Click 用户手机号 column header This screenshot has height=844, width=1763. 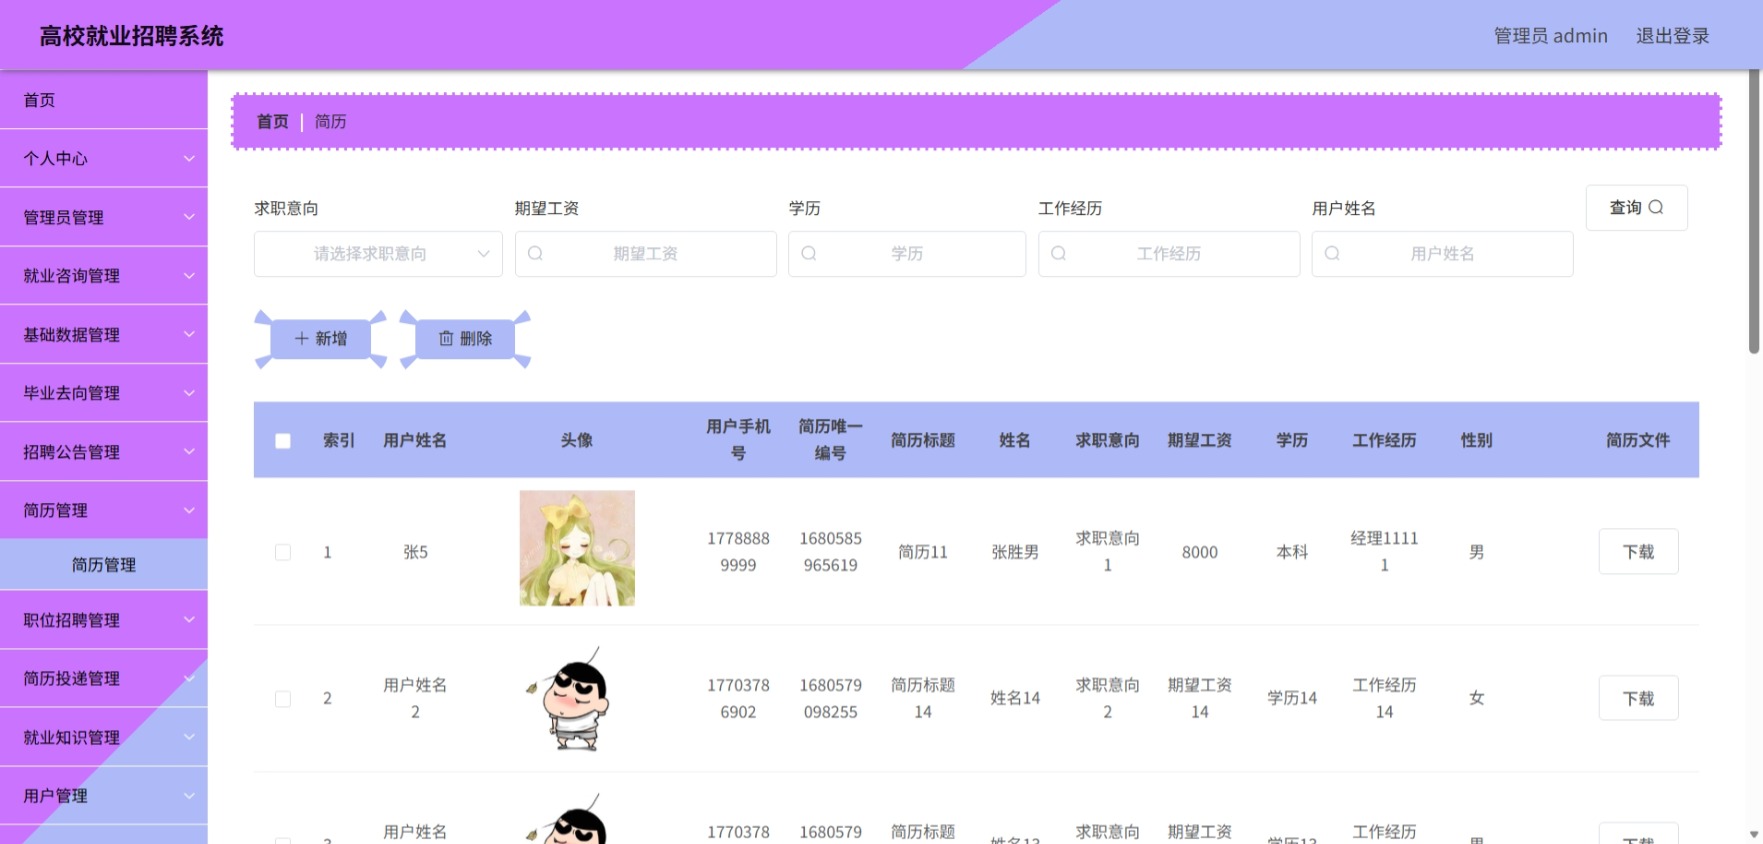(x=738, y=440)
